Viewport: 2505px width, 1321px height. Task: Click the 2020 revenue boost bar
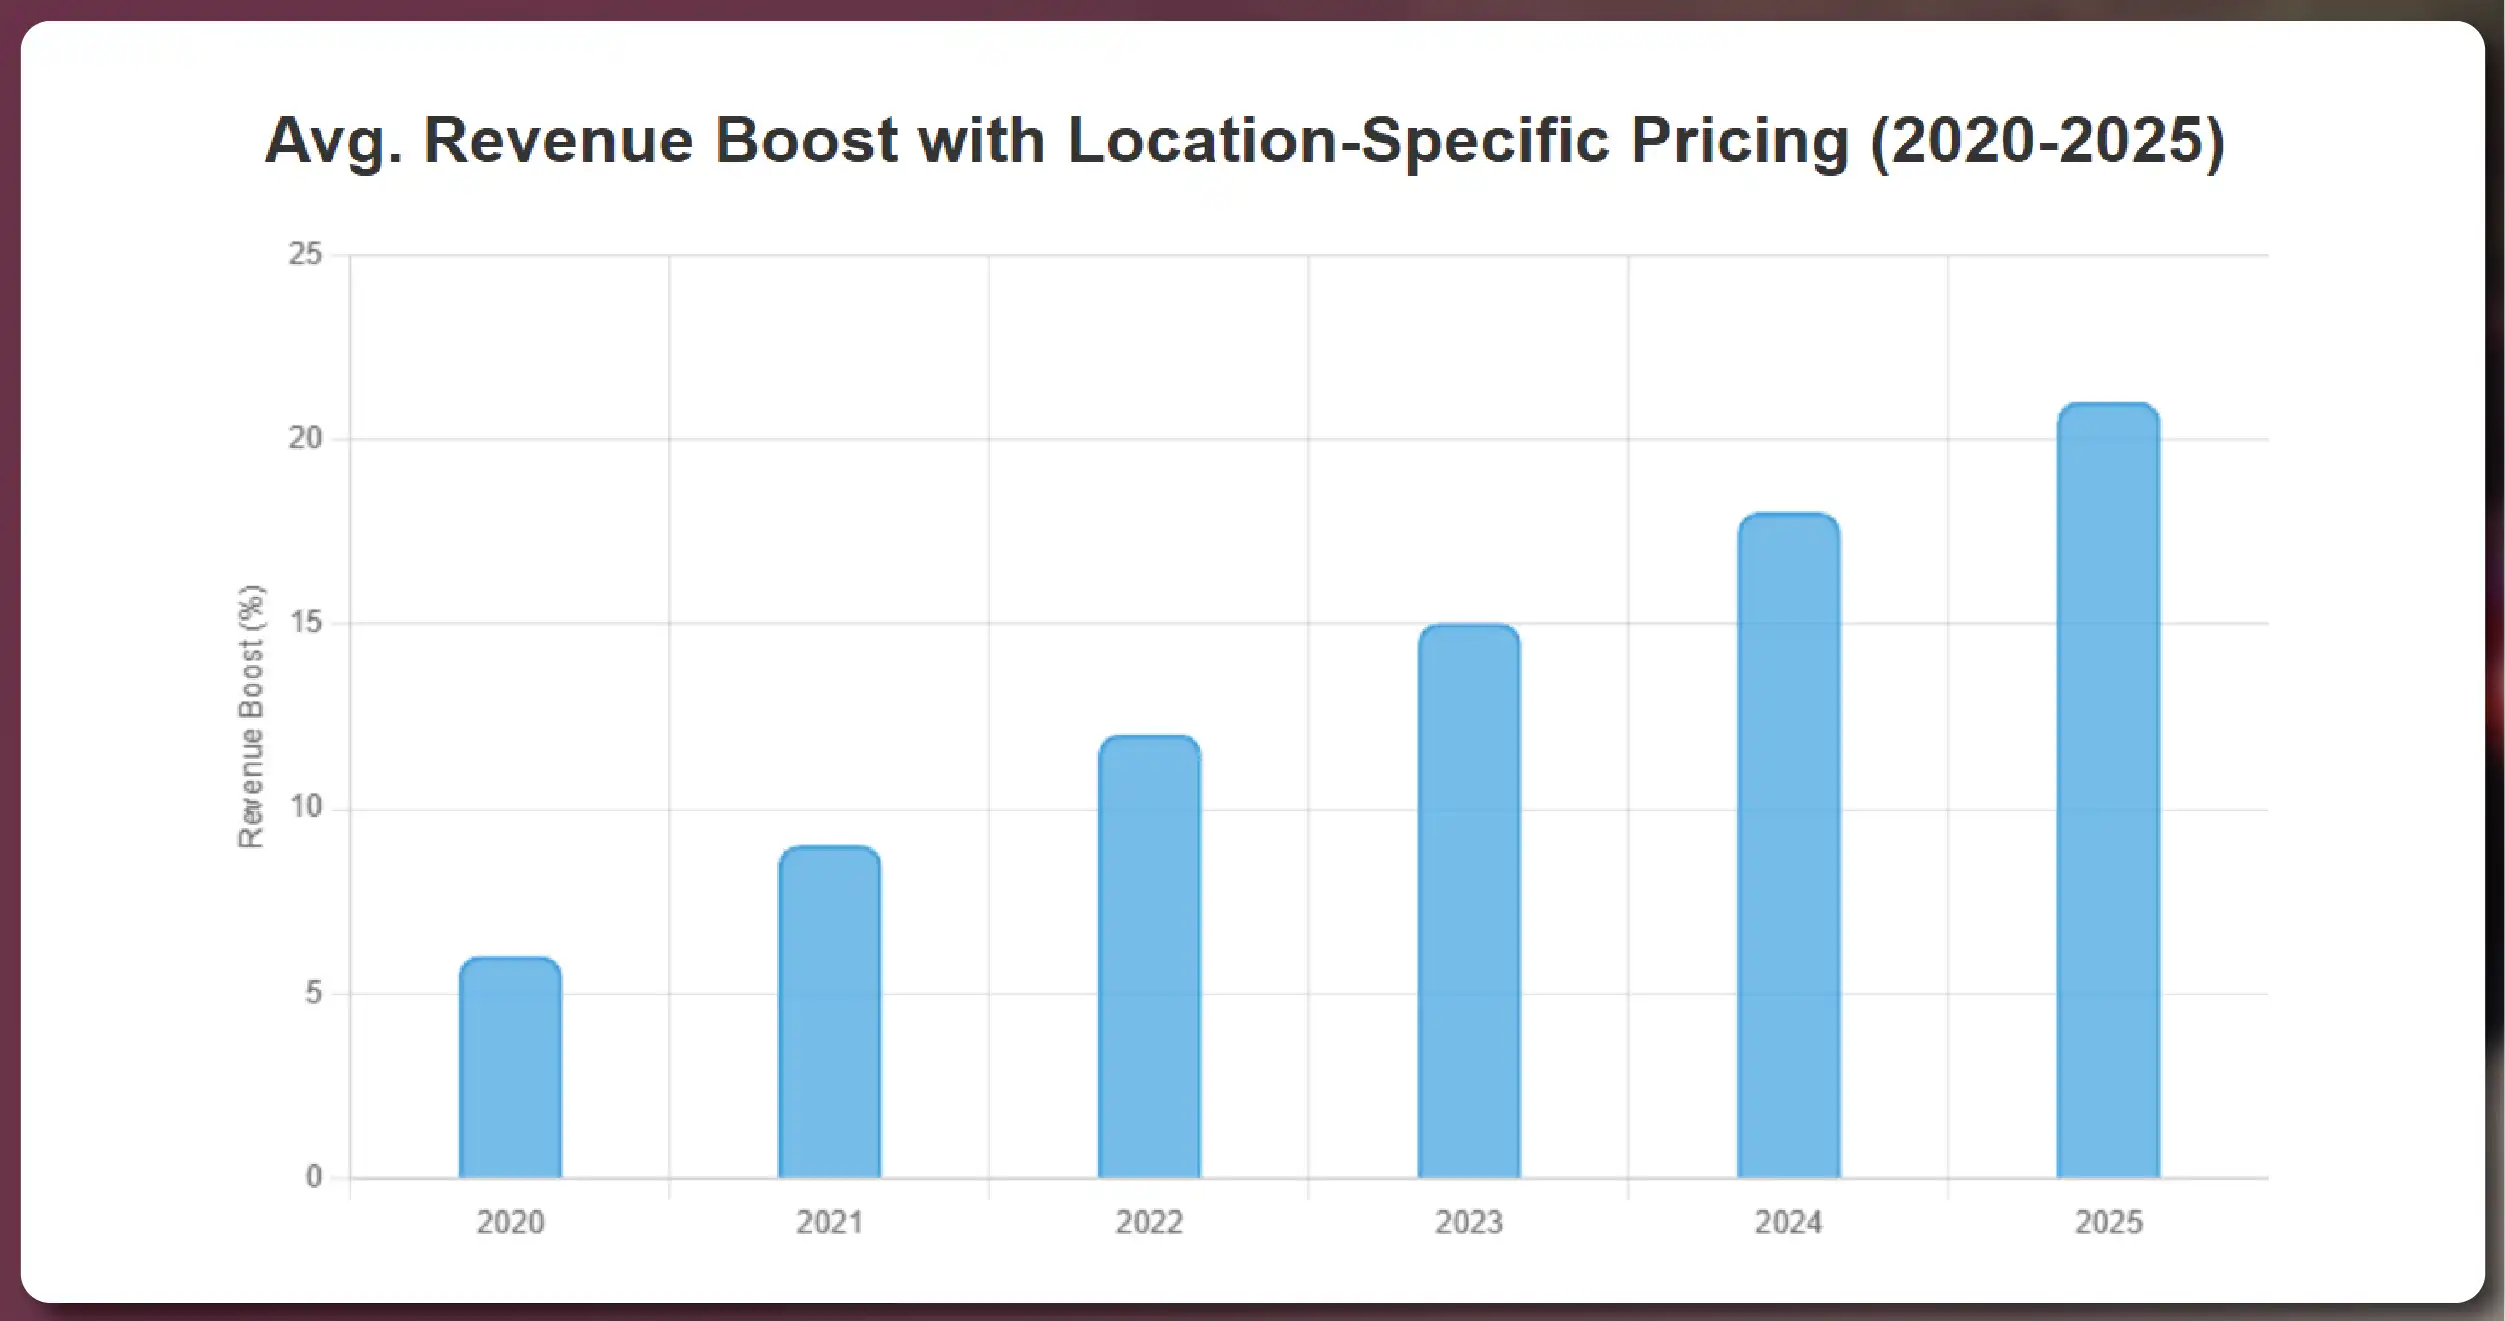pyautogui.click(x=510, y=1067)
